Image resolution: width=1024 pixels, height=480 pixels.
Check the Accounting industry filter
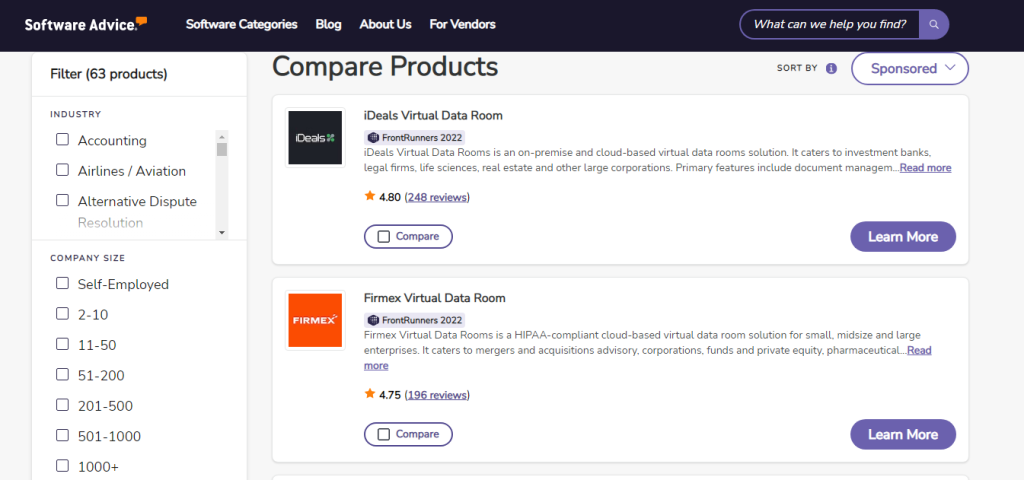pyautogui.click(x=62, y=140)
